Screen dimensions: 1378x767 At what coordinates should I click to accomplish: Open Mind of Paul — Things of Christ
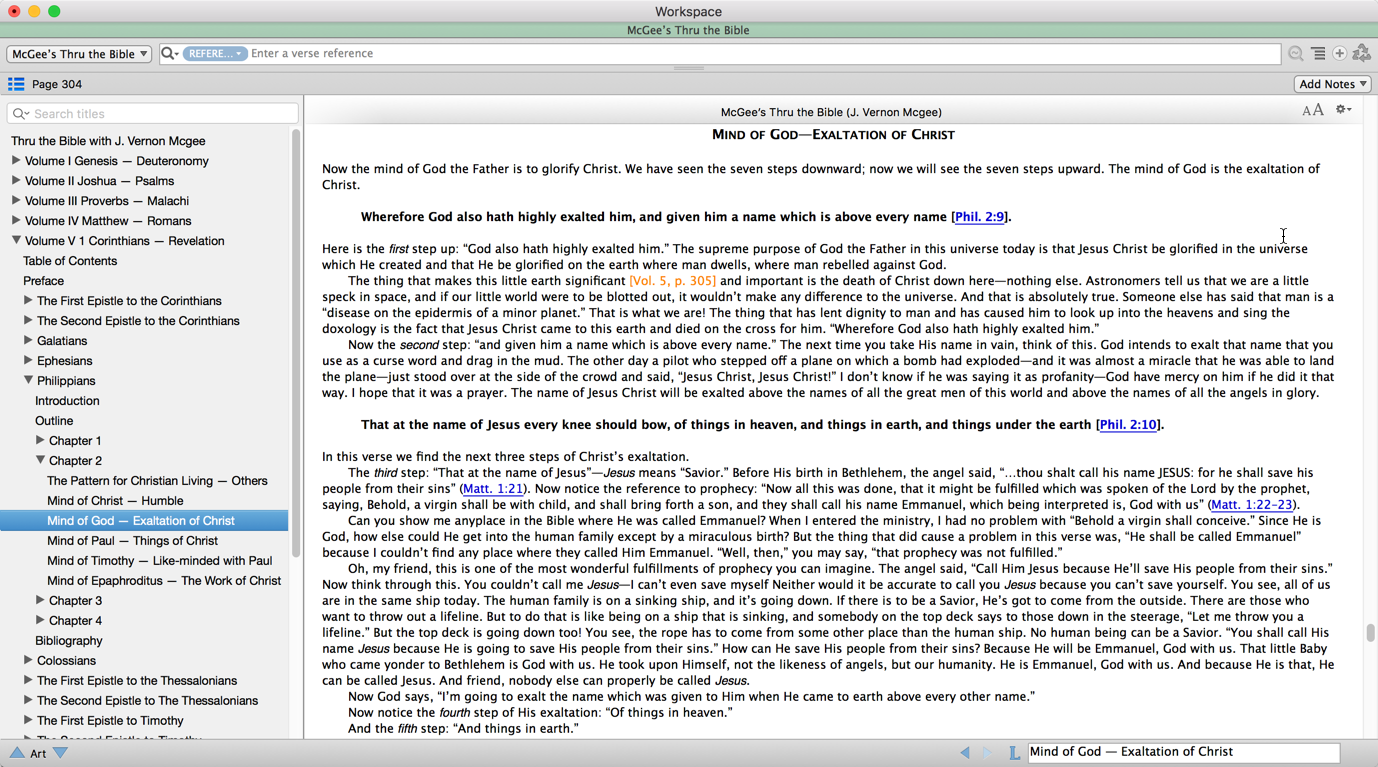point(132,541)
